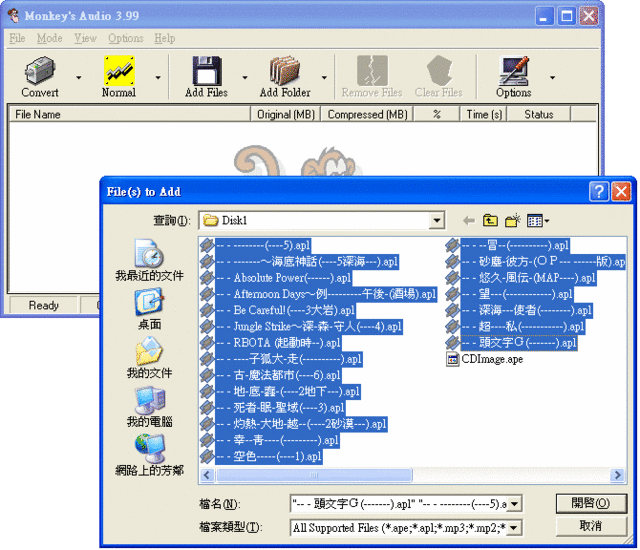640x550 pixels.
Task: Select the 地-底-蠢 apl file
Action: point(280,392)
